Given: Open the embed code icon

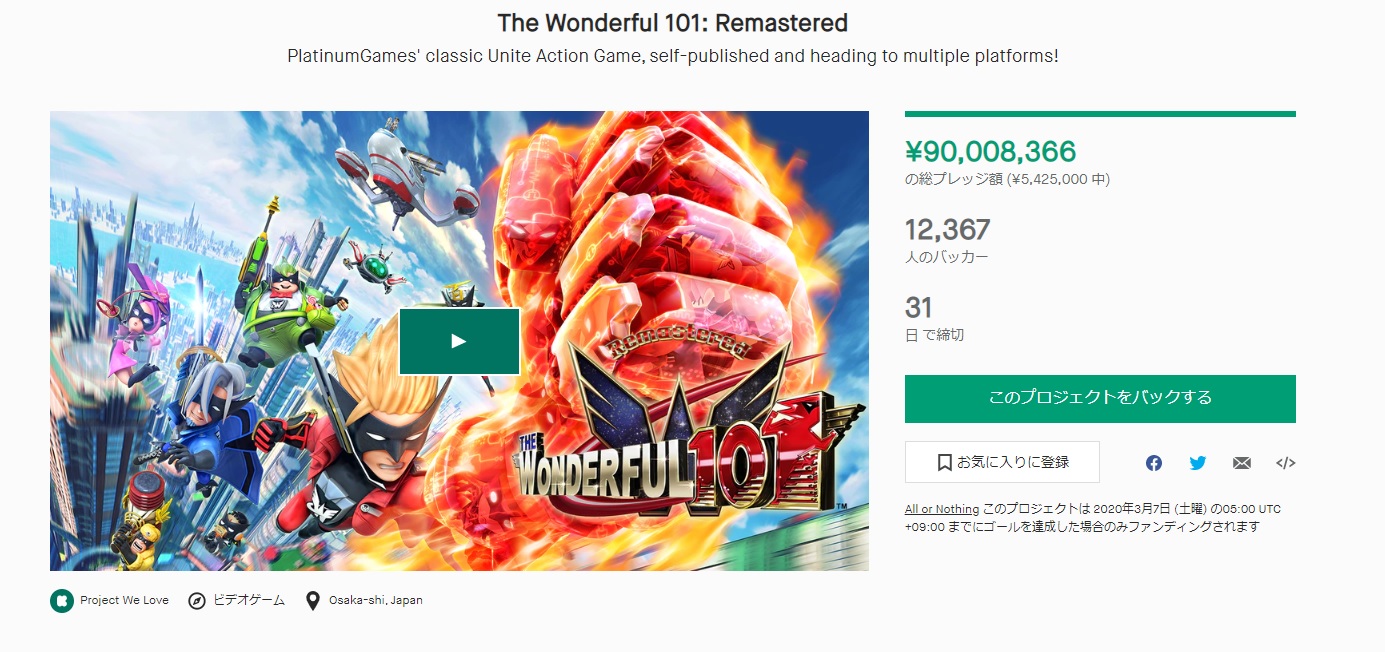Looking at the screenshot, I should click(x=1286, y=463).
